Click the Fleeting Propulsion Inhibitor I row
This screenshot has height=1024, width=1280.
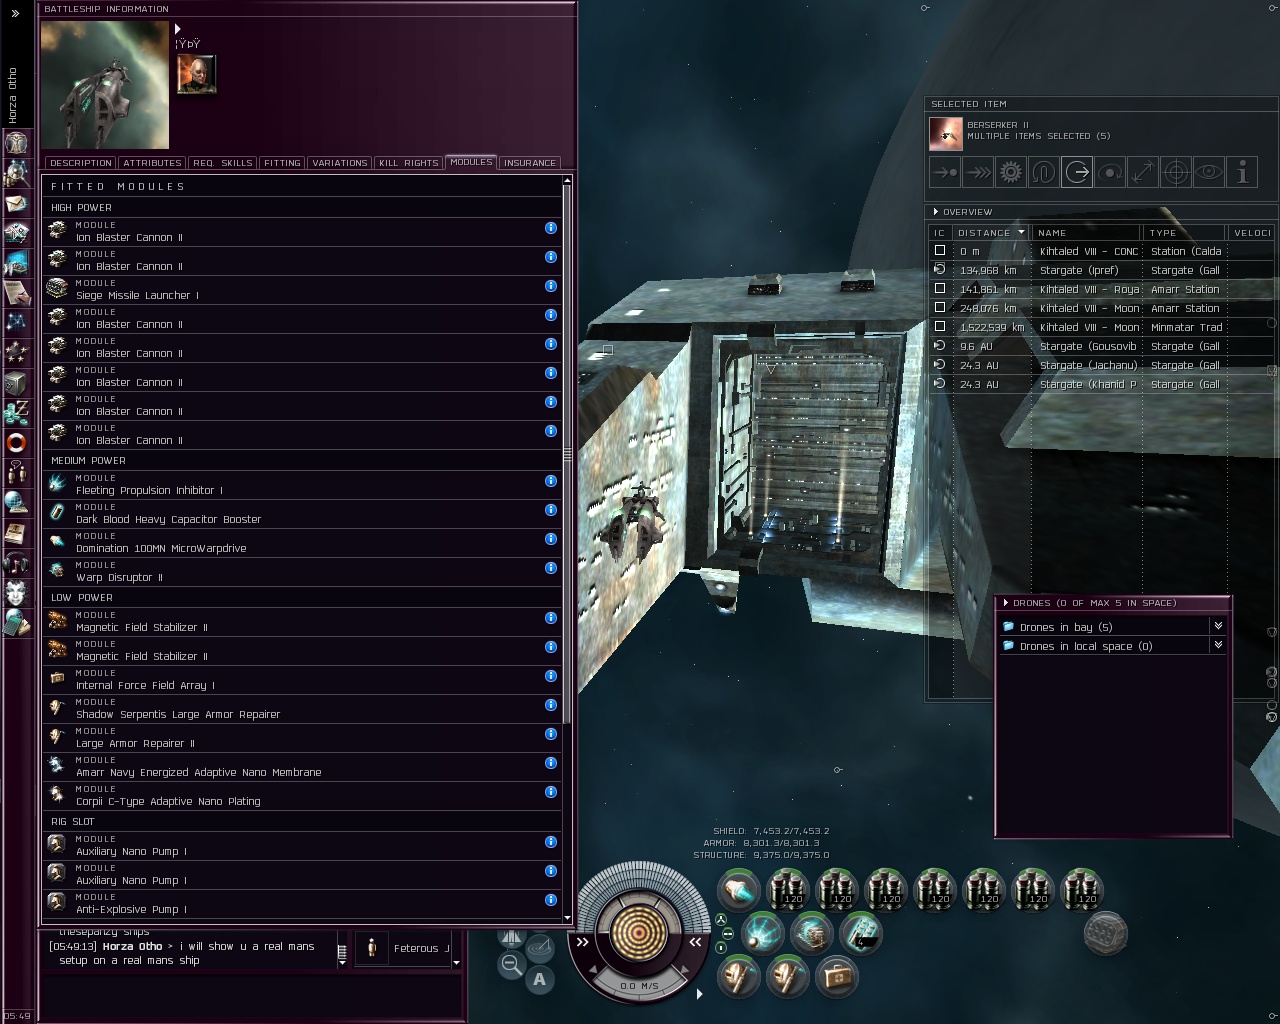[x=302, y=485]
